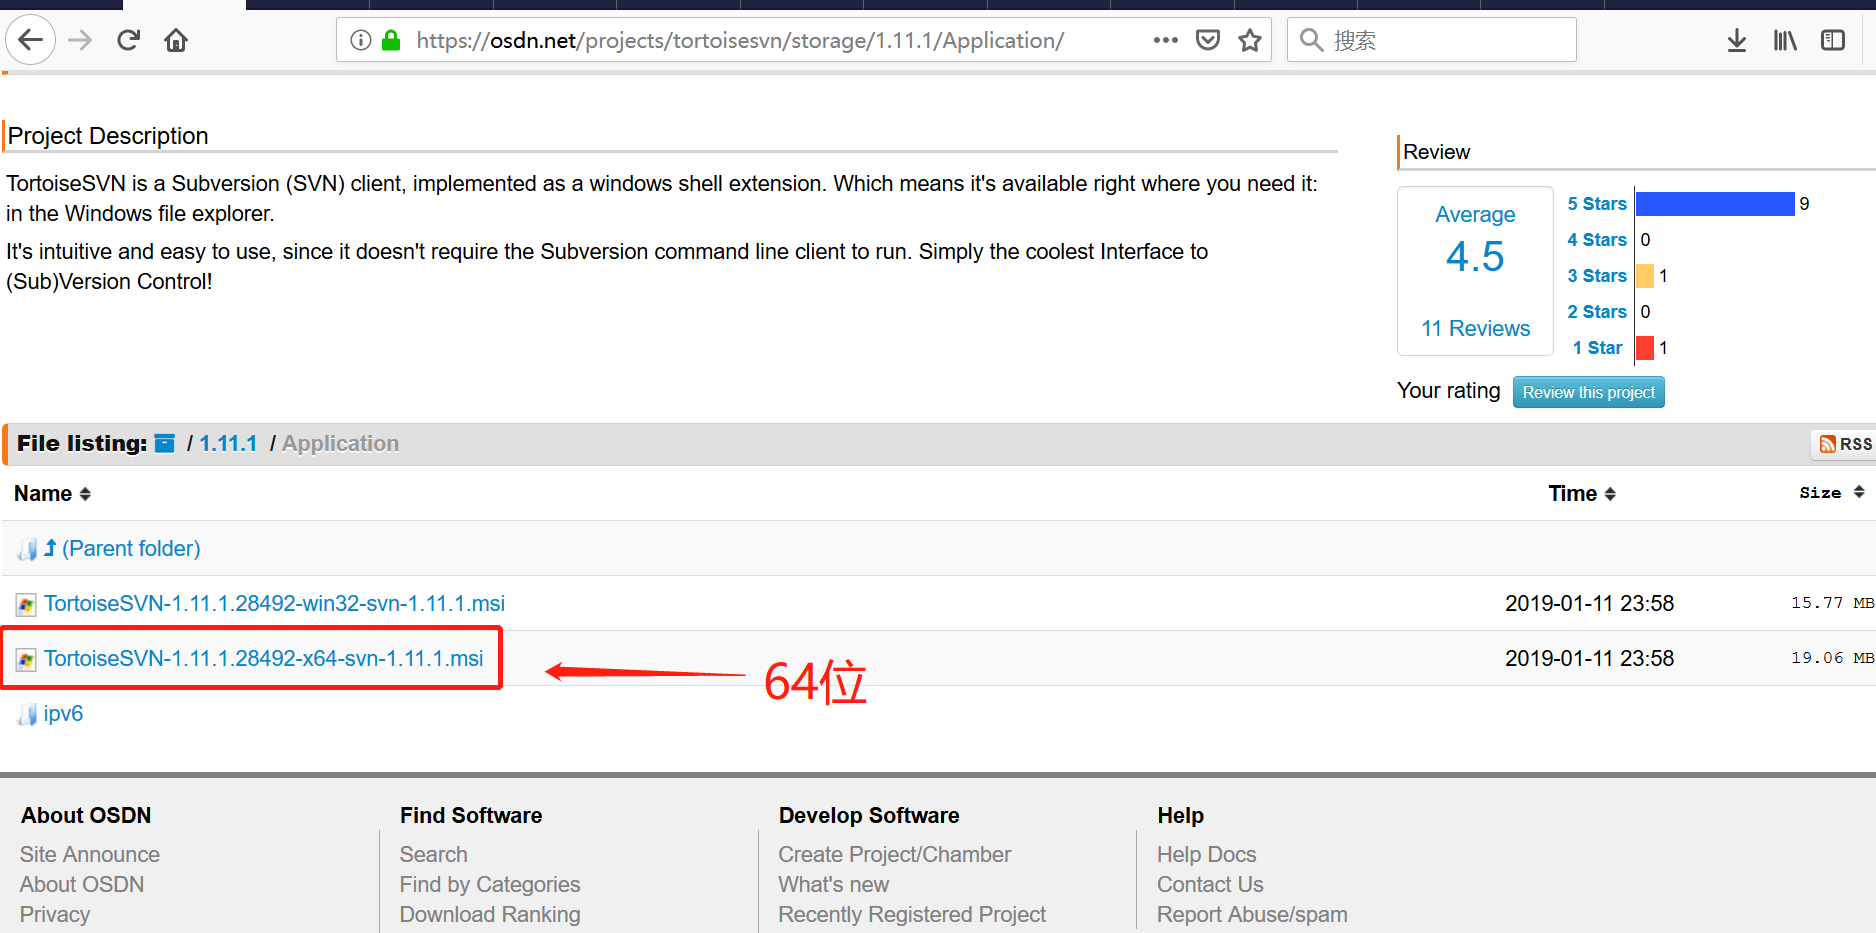The image size is (1876, 933).
Task: Click the x64 msi file icon
Action: click(x=26, y=659)
